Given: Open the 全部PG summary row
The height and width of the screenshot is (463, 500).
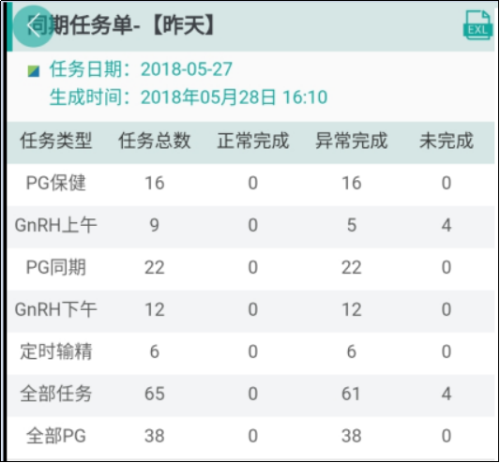Looking at the screenshot, I should [x=251, y=436].
